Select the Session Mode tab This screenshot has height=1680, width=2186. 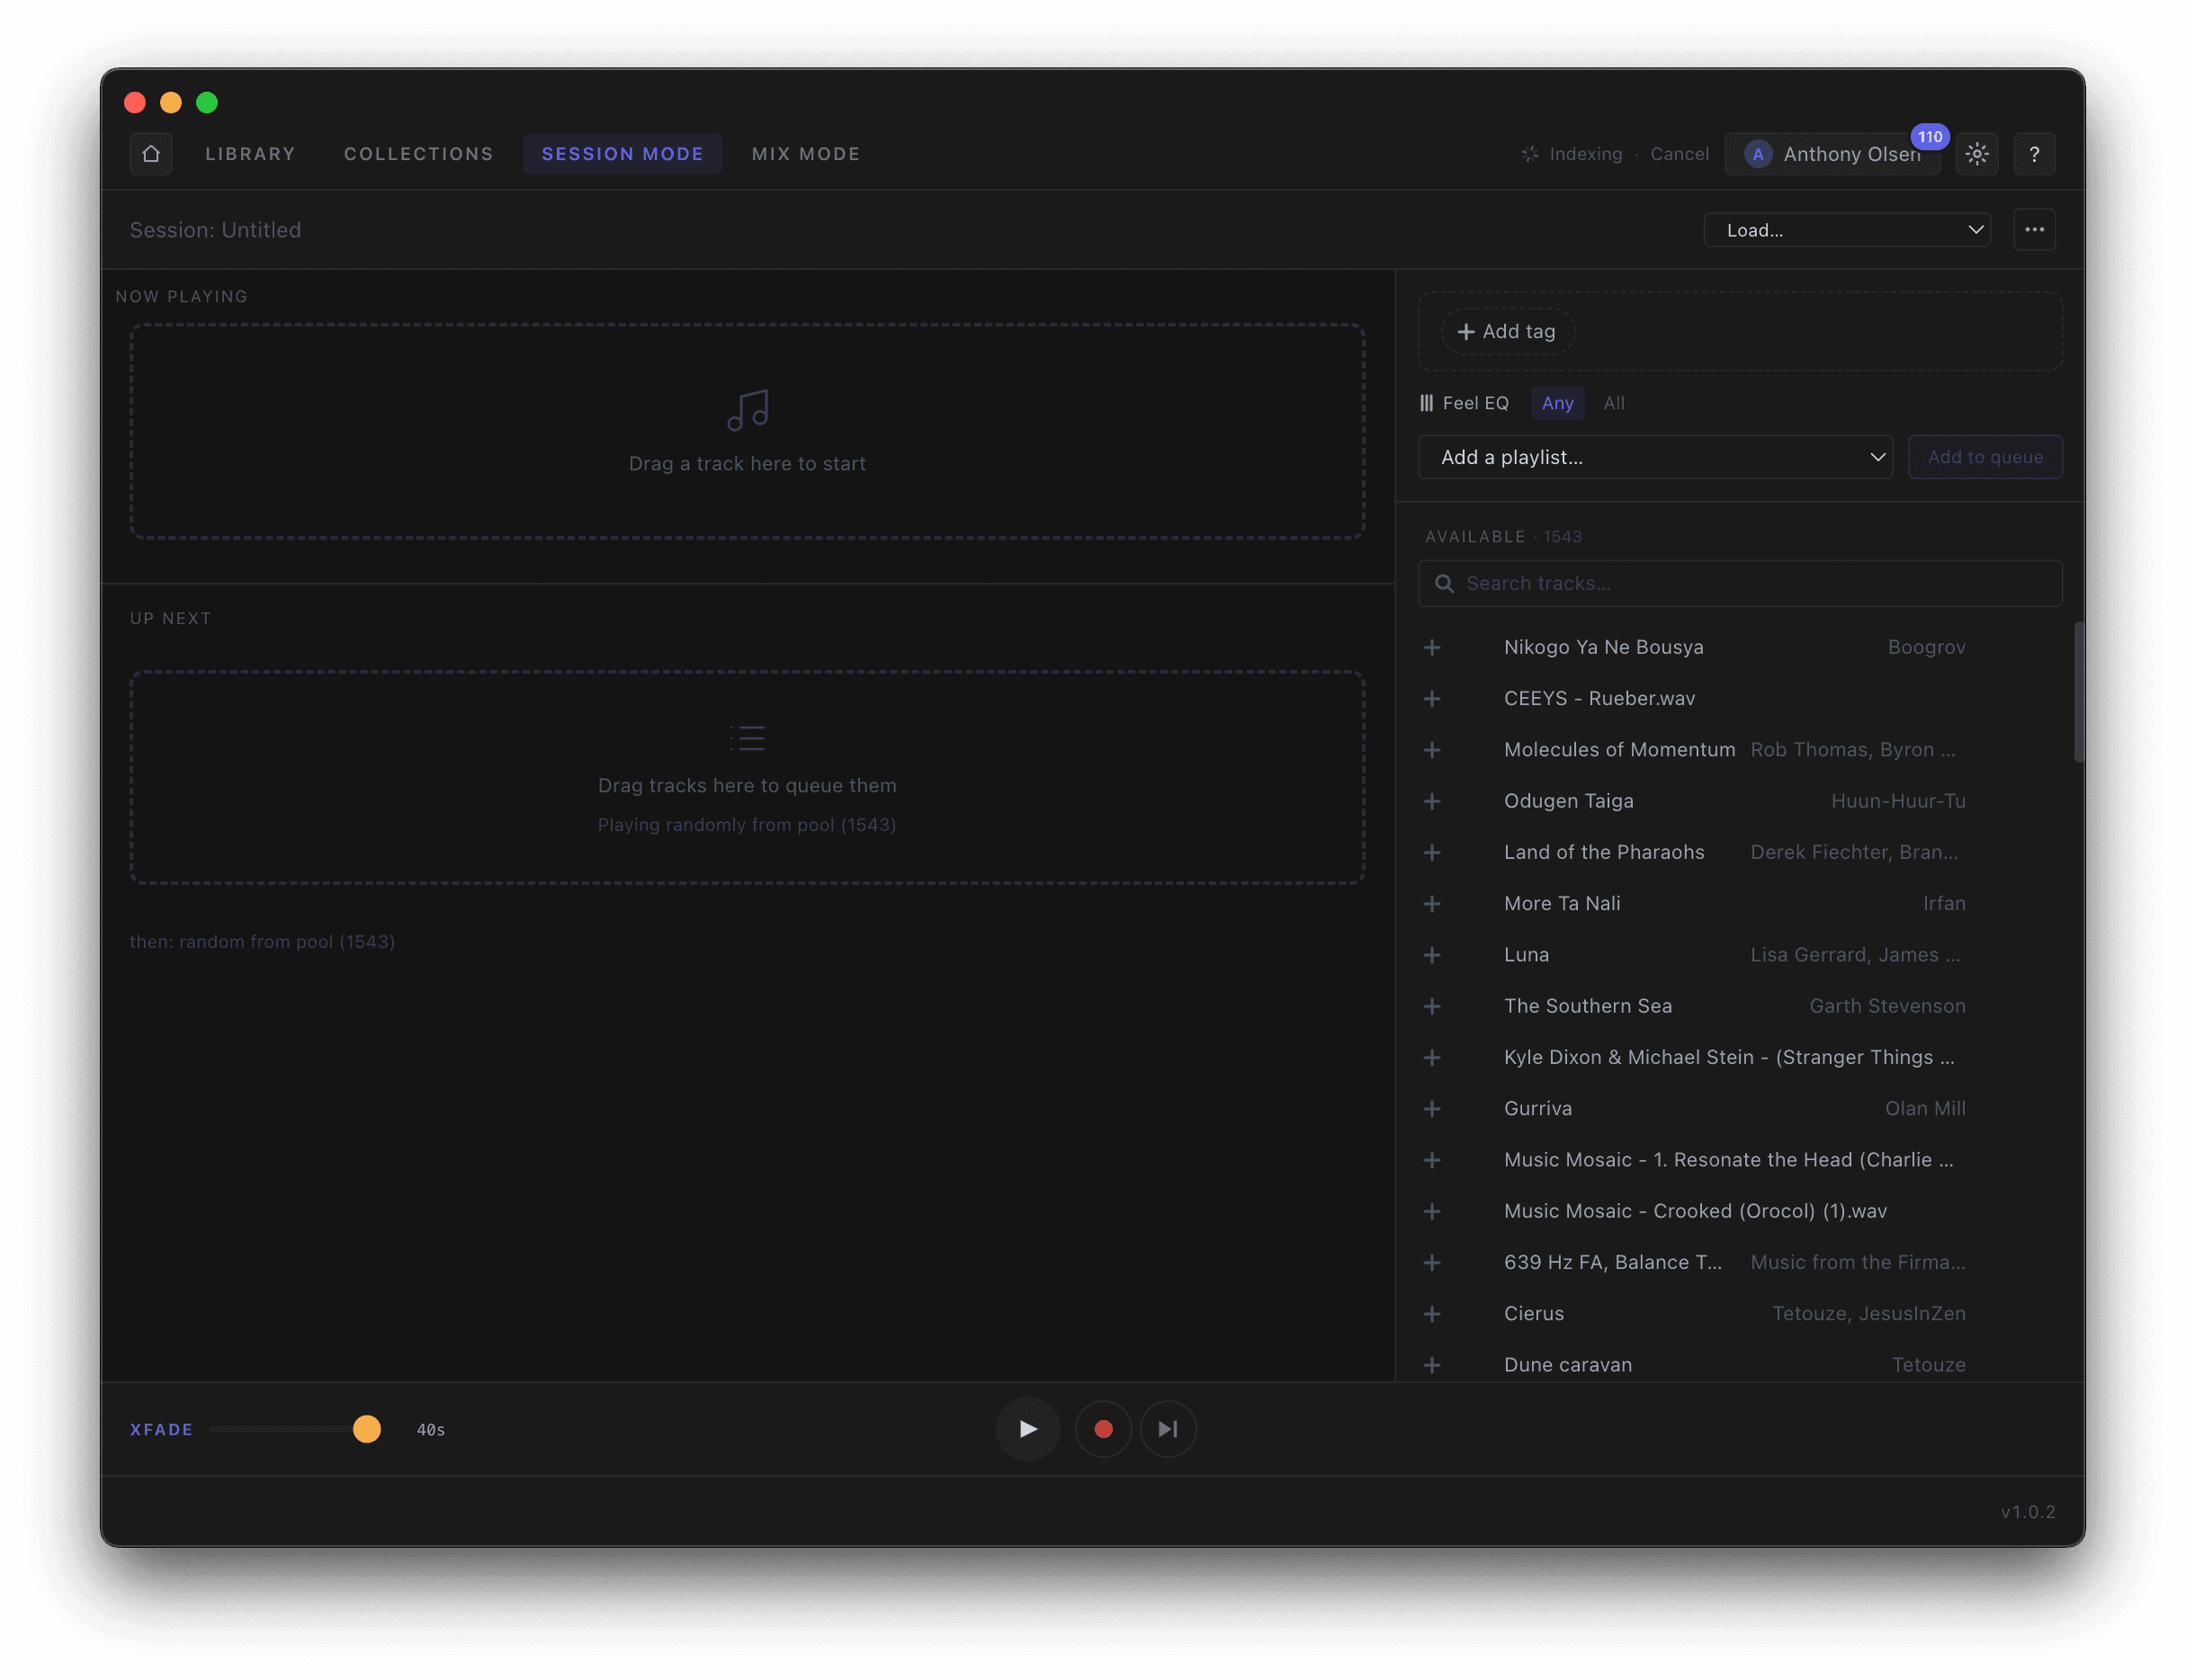622,154
